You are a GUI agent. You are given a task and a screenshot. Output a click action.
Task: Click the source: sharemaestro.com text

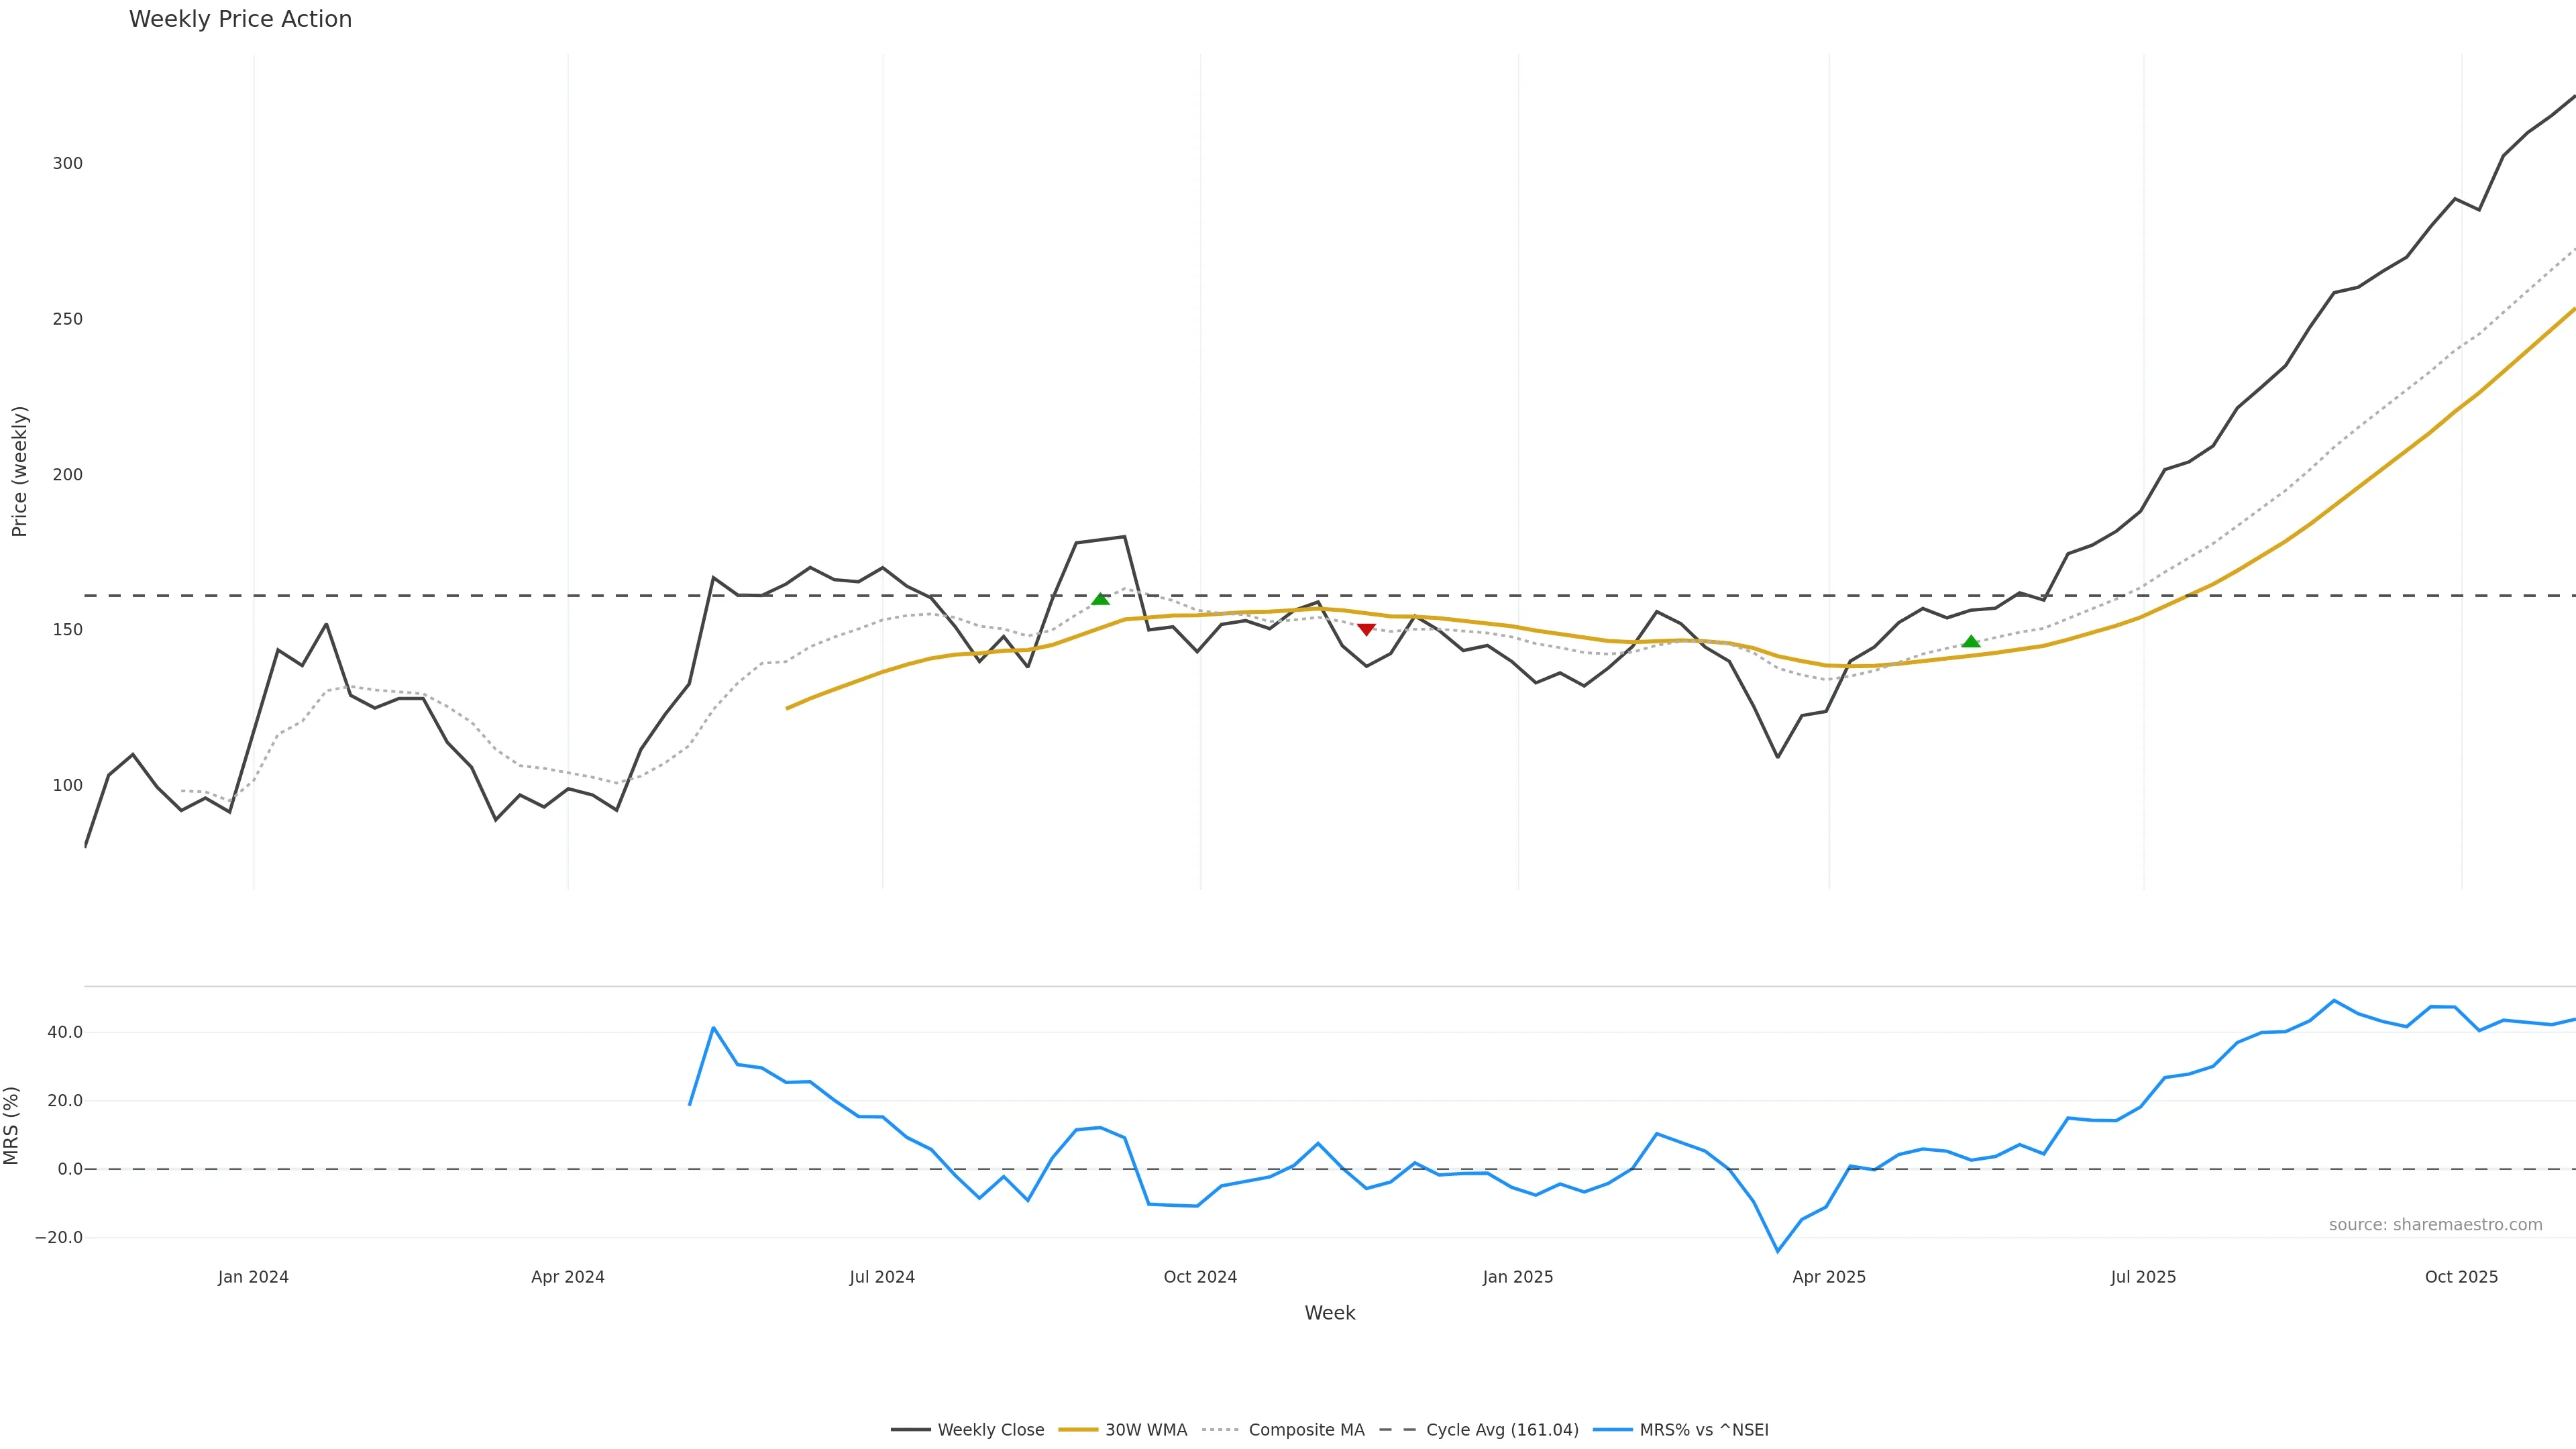[2435, 1225]
